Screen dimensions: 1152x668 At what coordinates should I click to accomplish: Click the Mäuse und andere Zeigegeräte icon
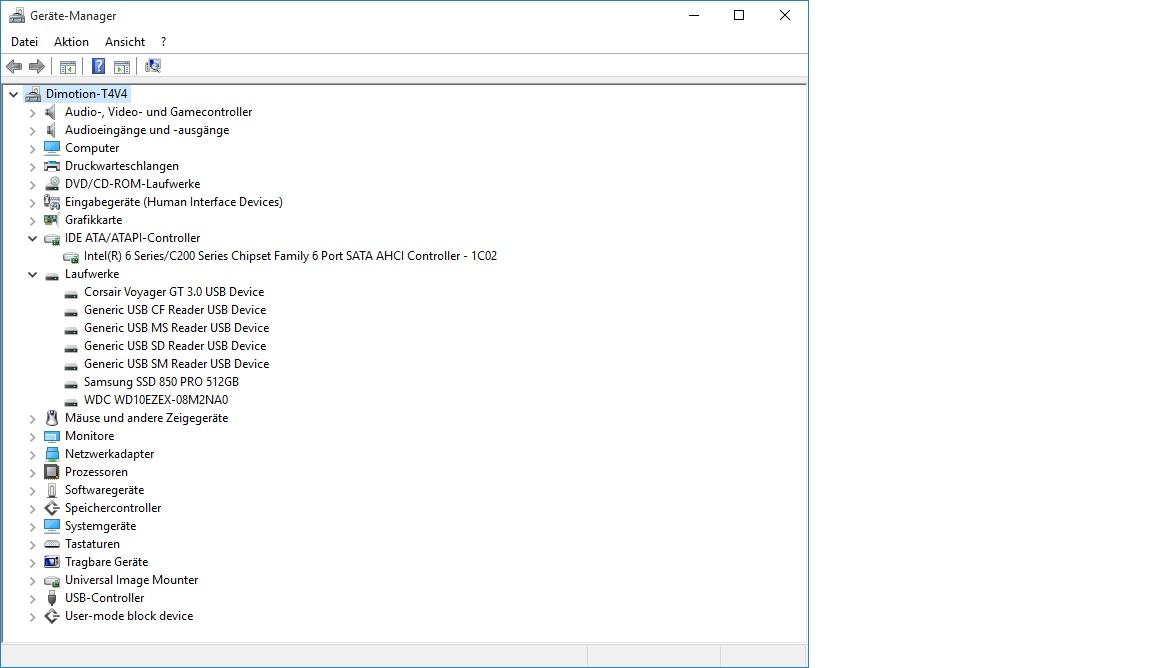[x=51, y=418]
